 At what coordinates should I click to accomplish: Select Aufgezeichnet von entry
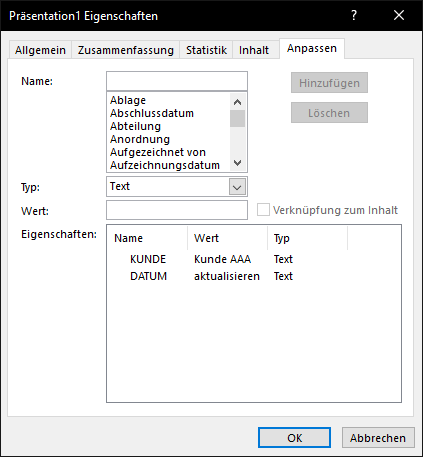(169, 152)
